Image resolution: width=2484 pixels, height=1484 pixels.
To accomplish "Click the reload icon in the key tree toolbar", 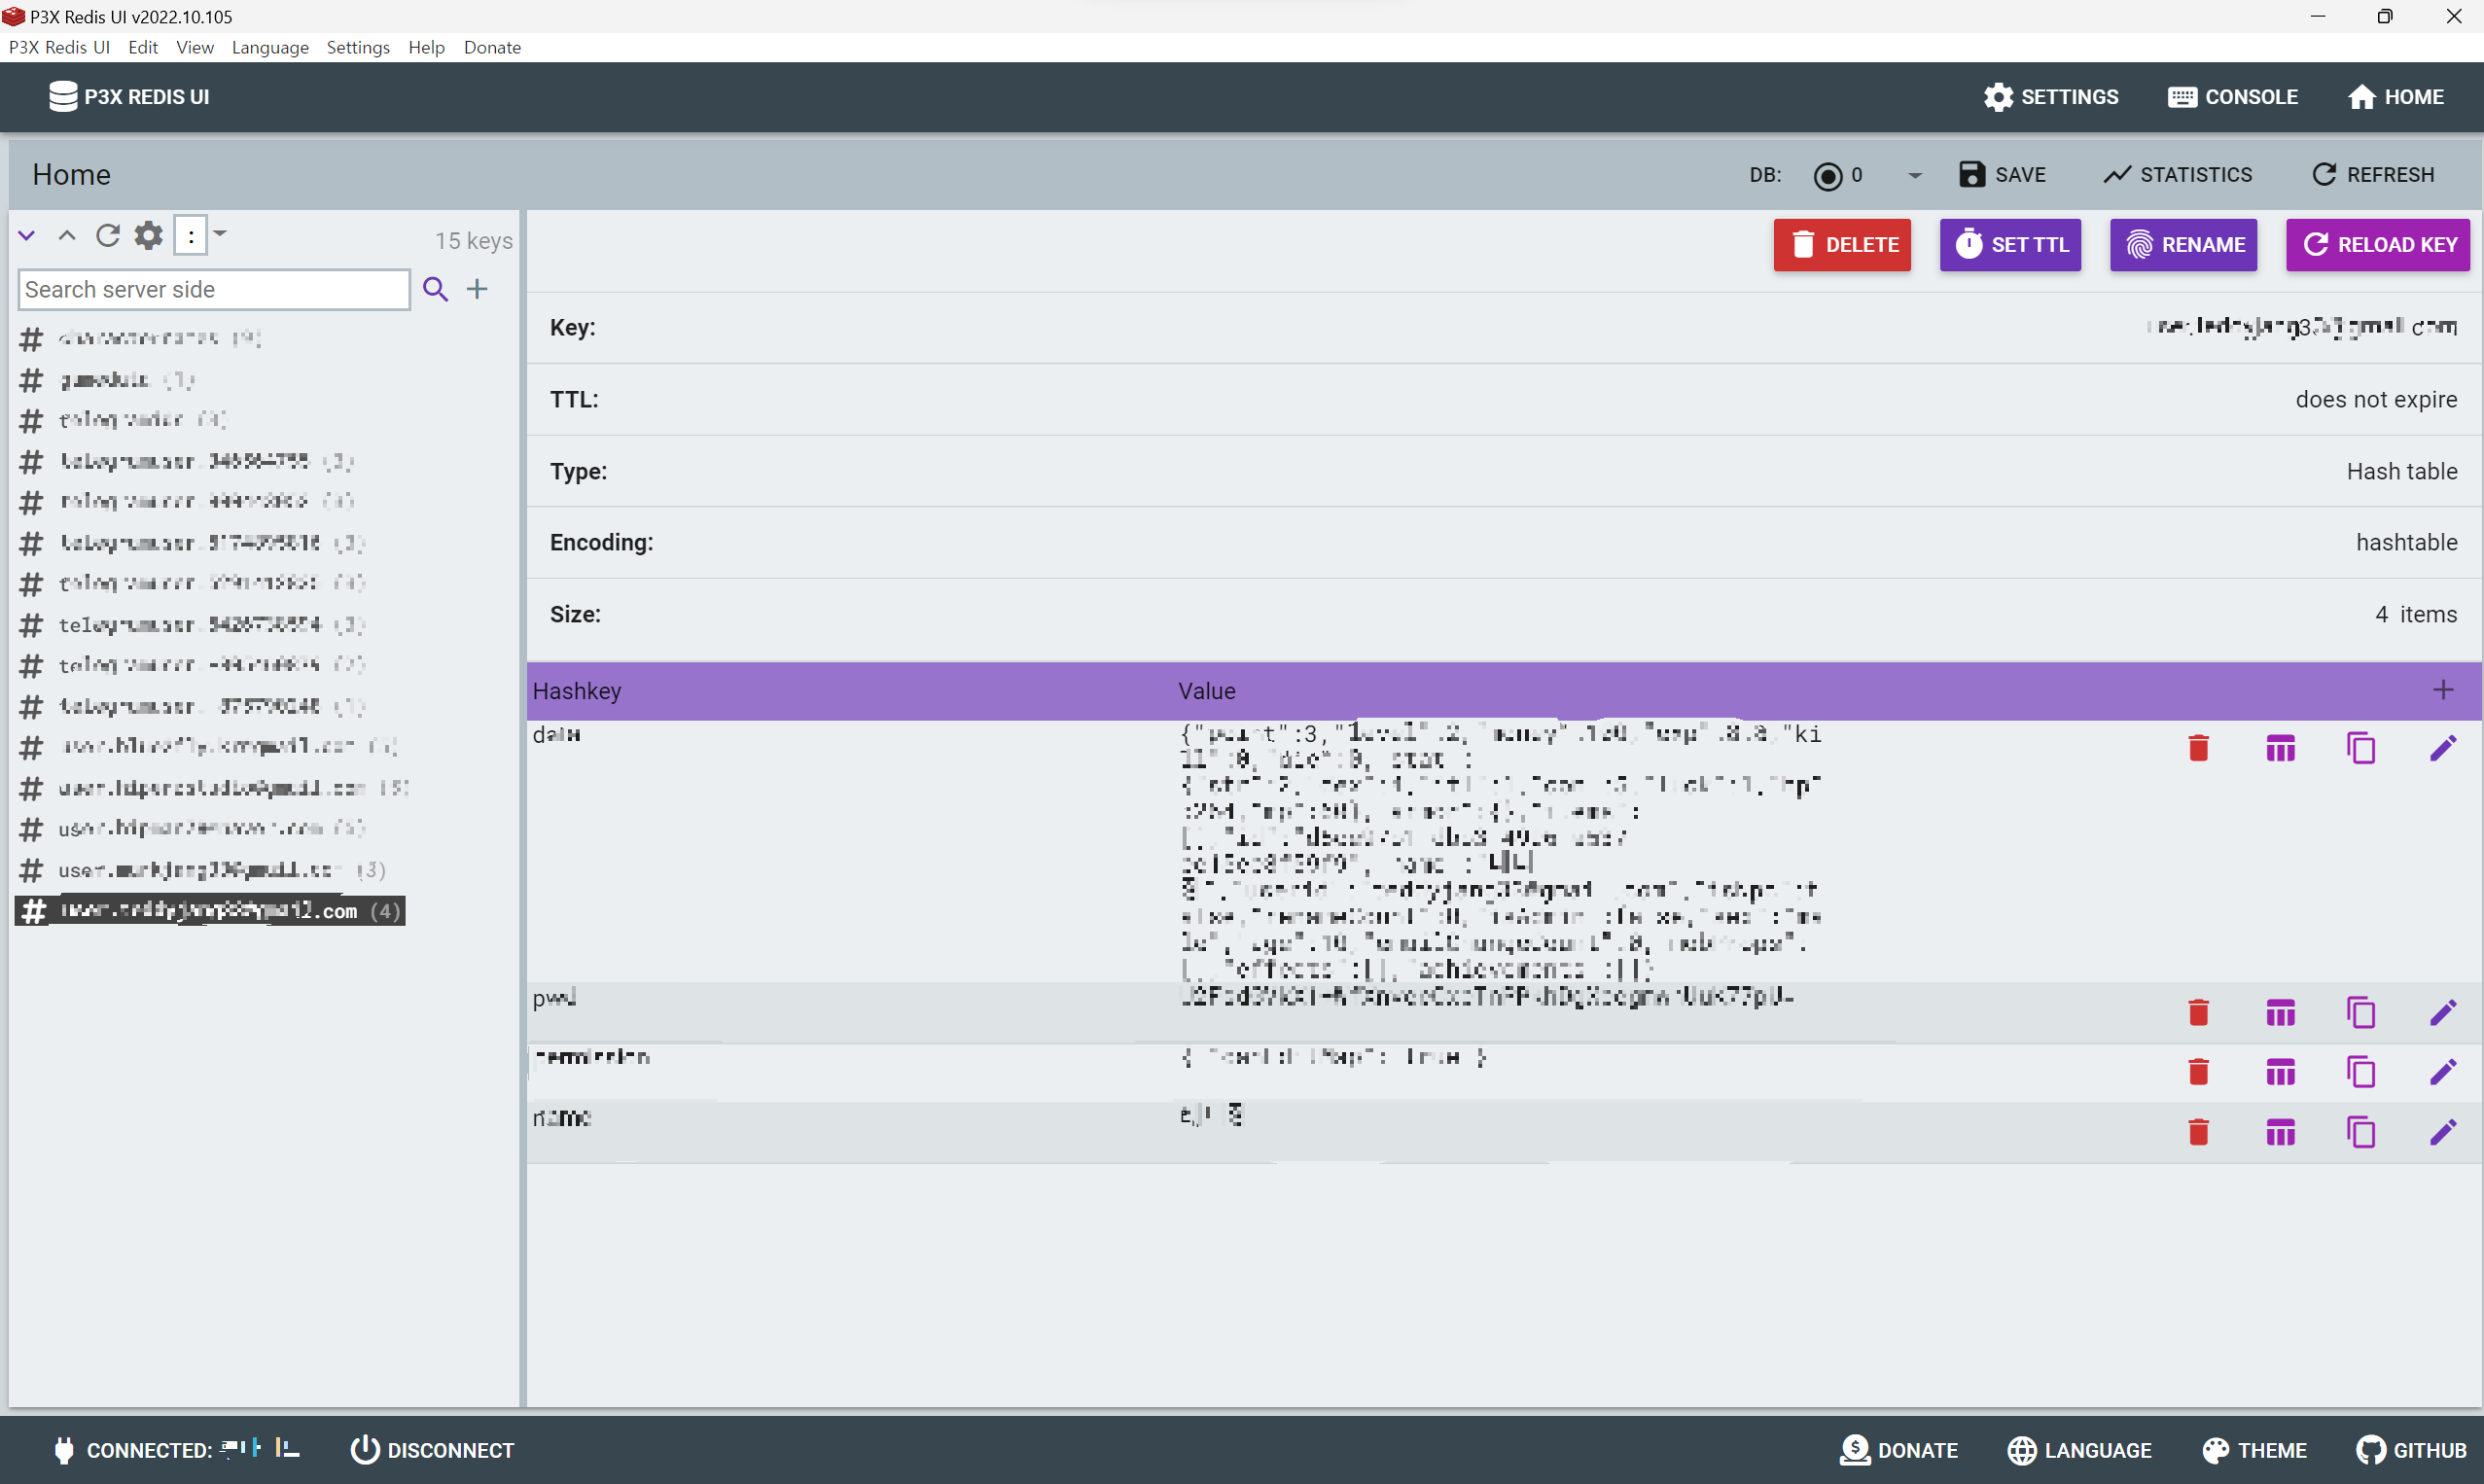I will pyautogui.click(x=108, y=235).
